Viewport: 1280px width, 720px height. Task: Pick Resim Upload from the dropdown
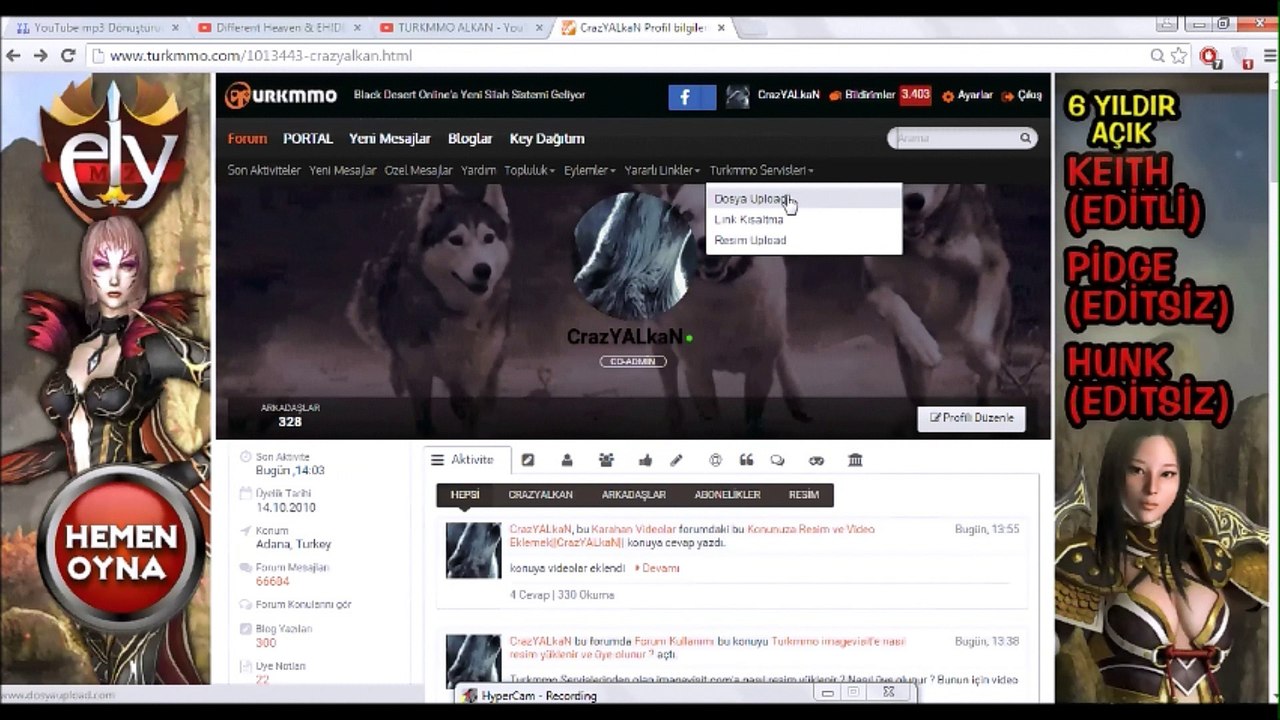(x=804, y=241)
